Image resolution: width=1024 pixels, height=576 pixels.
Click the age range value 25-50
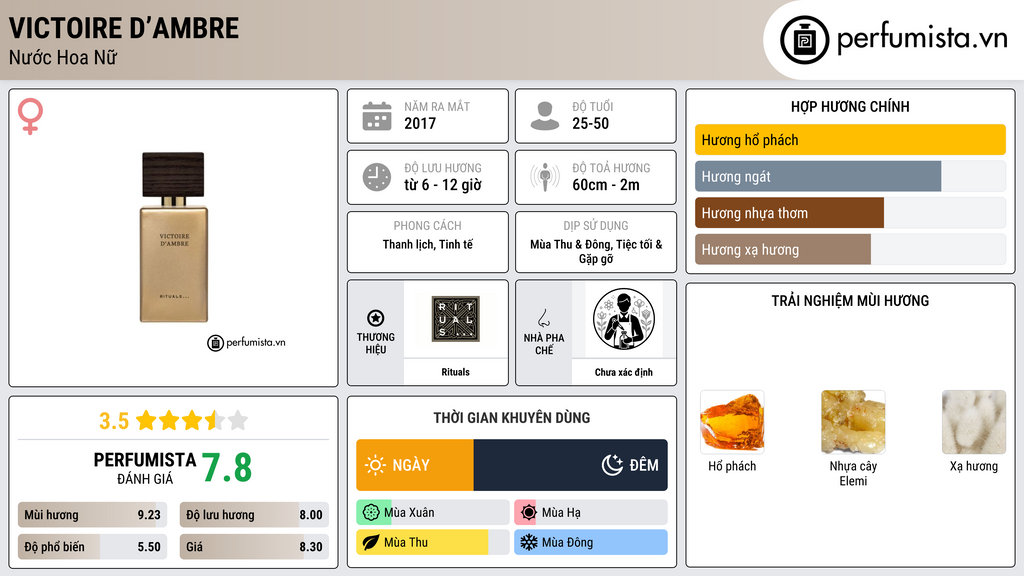coord(590,123)
